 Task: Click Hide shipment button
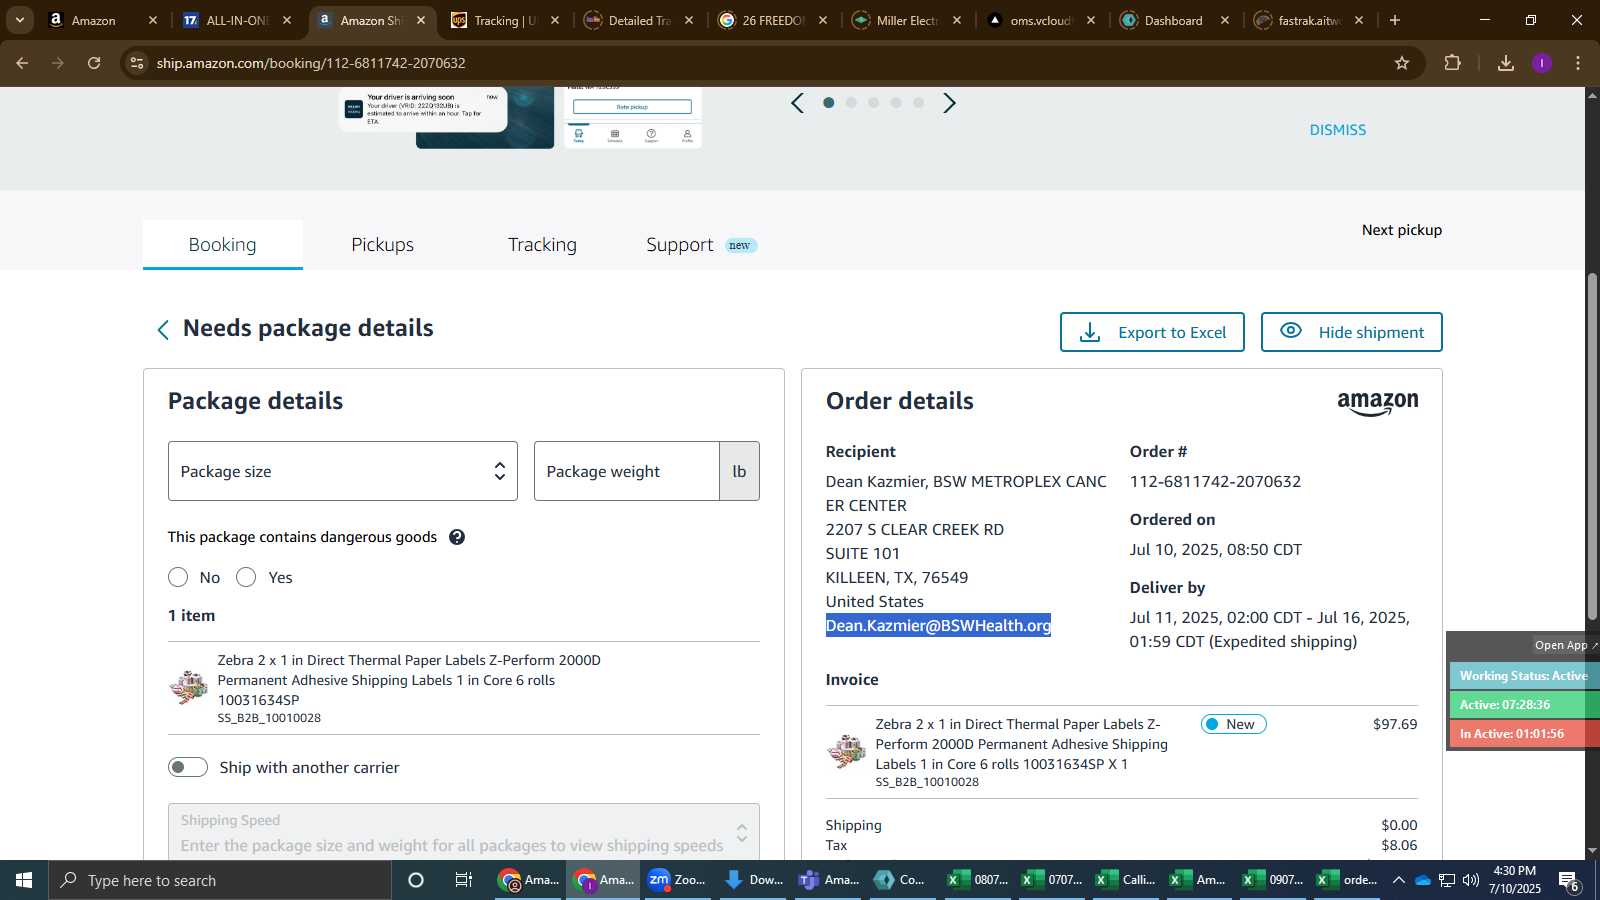coord(1351,332)
